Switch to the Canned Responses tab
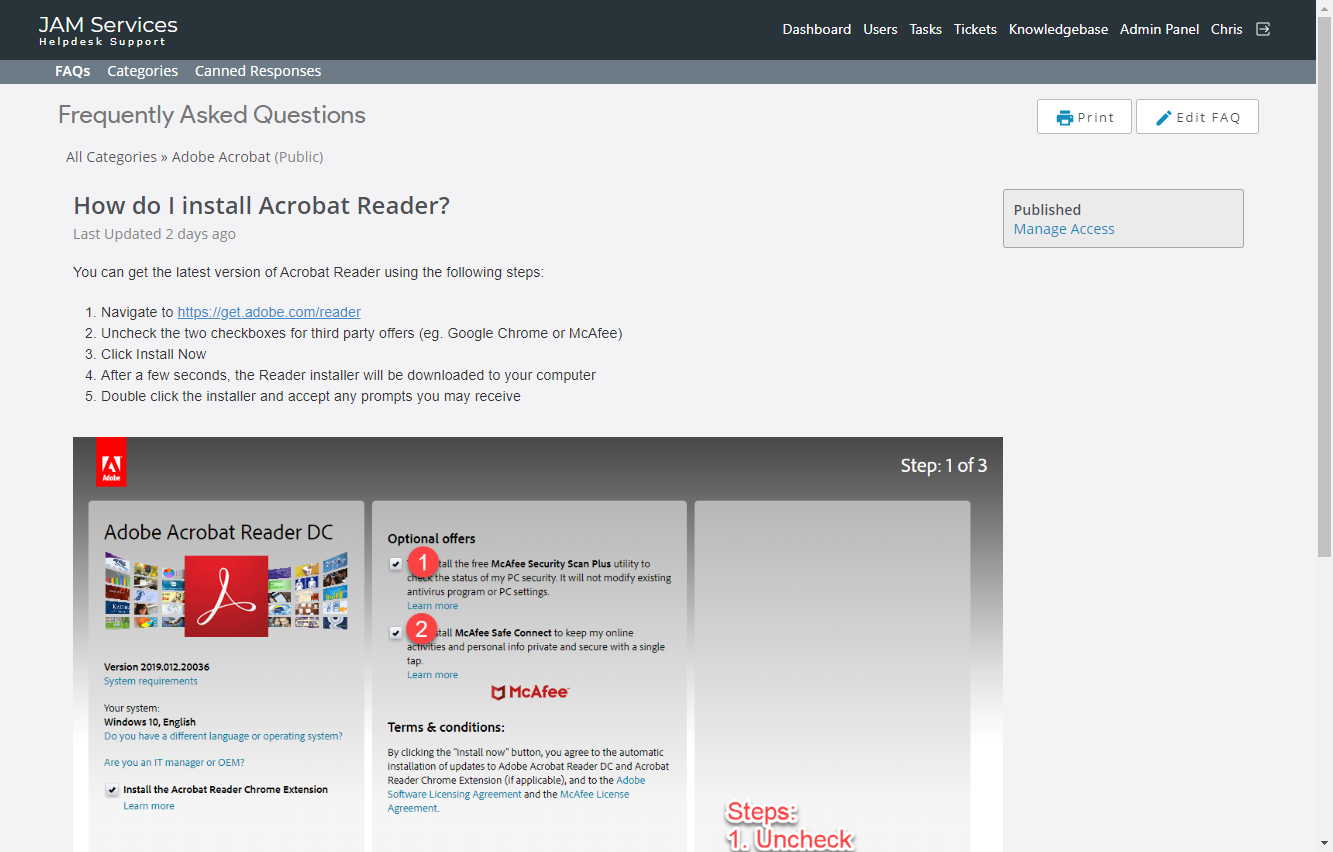This screenshot has width=1333, height=852. coord(258,71)
